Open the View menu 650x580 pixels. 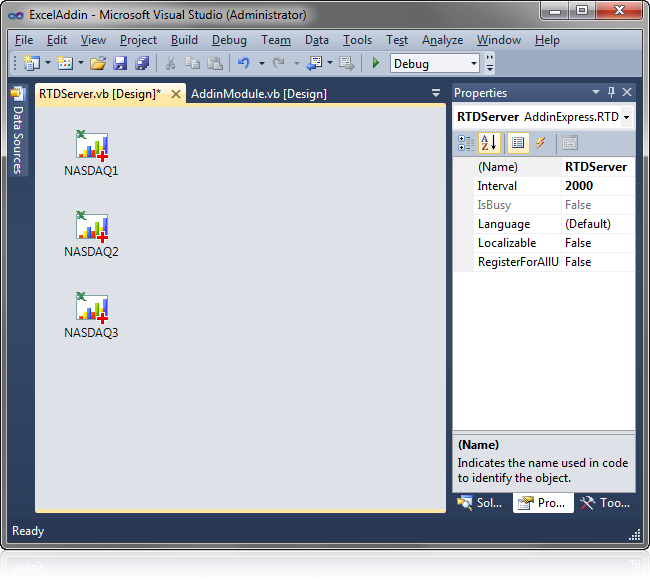(x=93, y=40)
